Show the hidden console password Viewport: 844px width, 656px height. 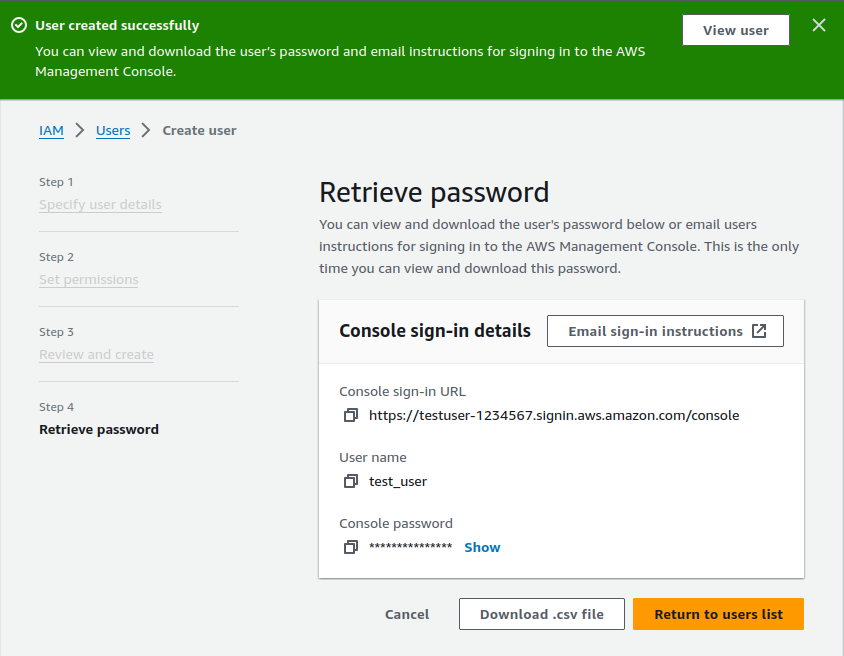[x=482, y=547]
